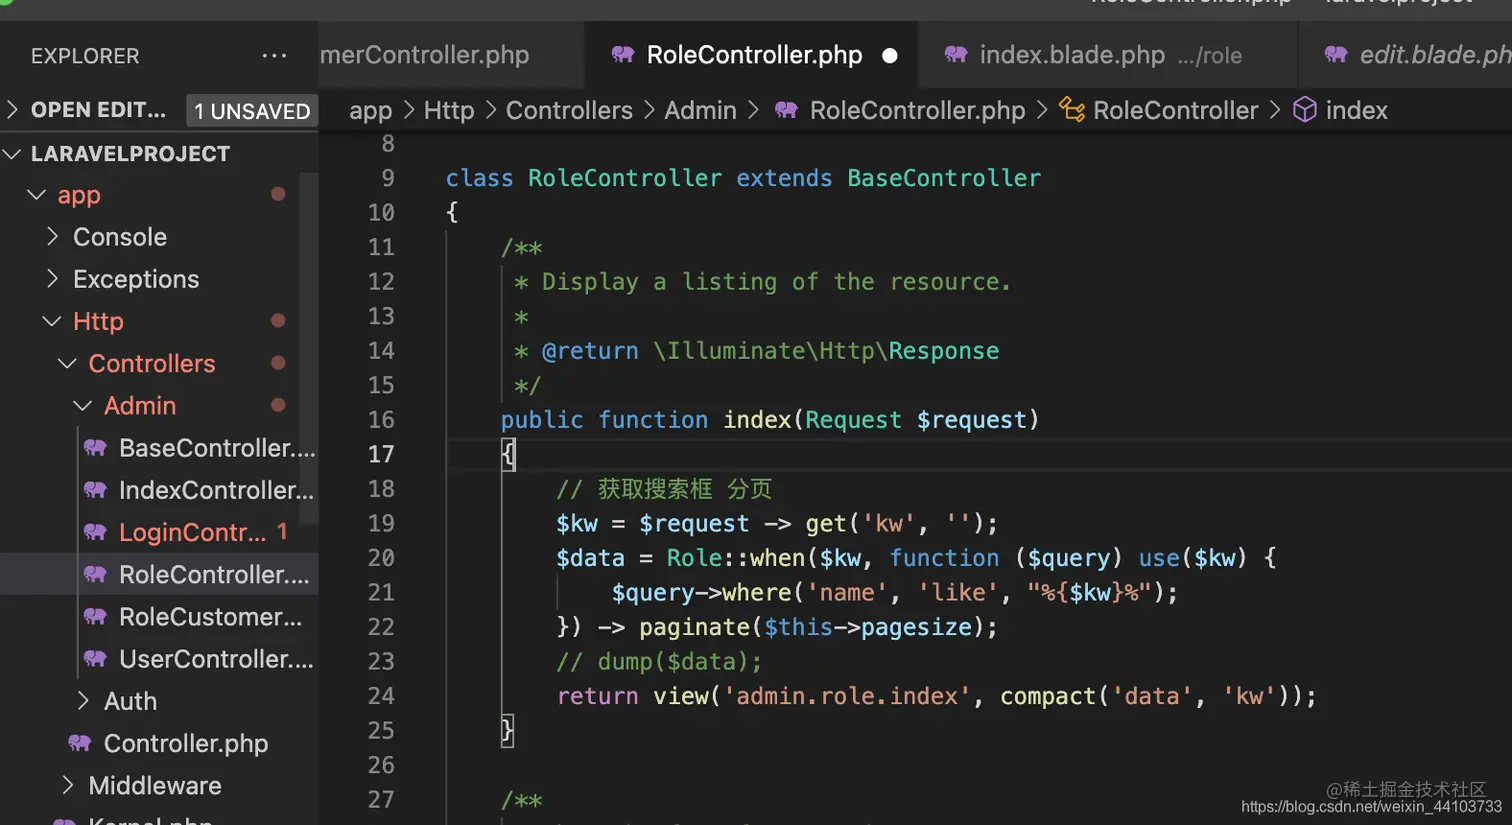Viewport: 1512px width, 825px height.
Task: Select the Console folder
Action: (x=159, y=237)
